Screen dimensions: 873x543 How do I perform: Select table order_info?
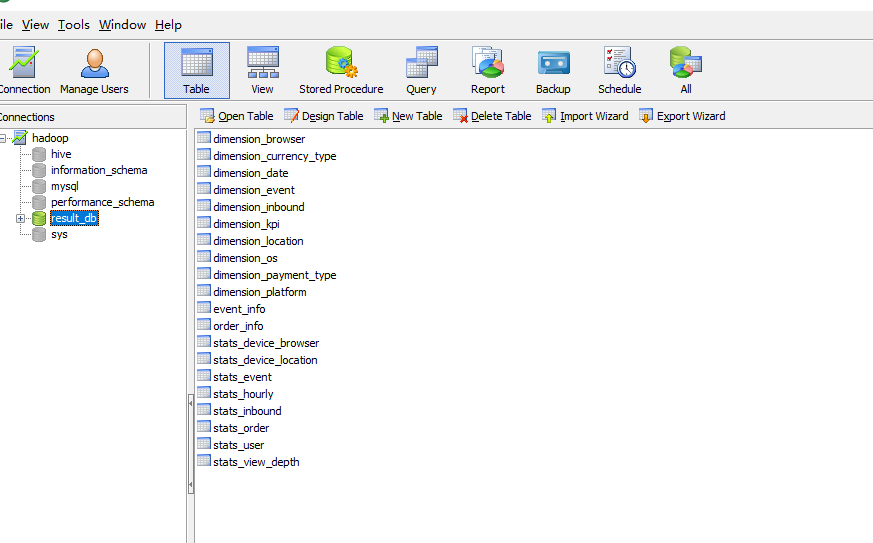(238, 326)
